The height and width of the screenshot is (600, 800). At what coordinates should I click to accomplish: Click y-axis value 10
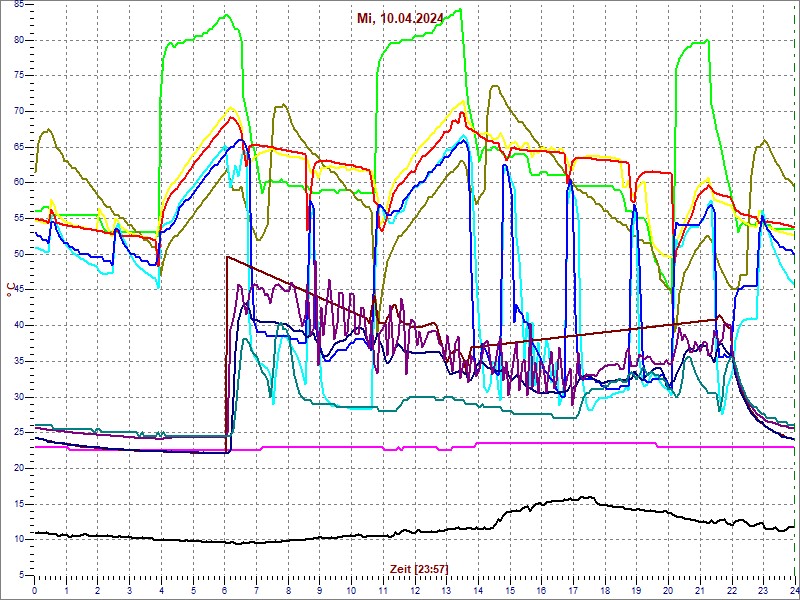pyautogui.click(x=19, y=540)
